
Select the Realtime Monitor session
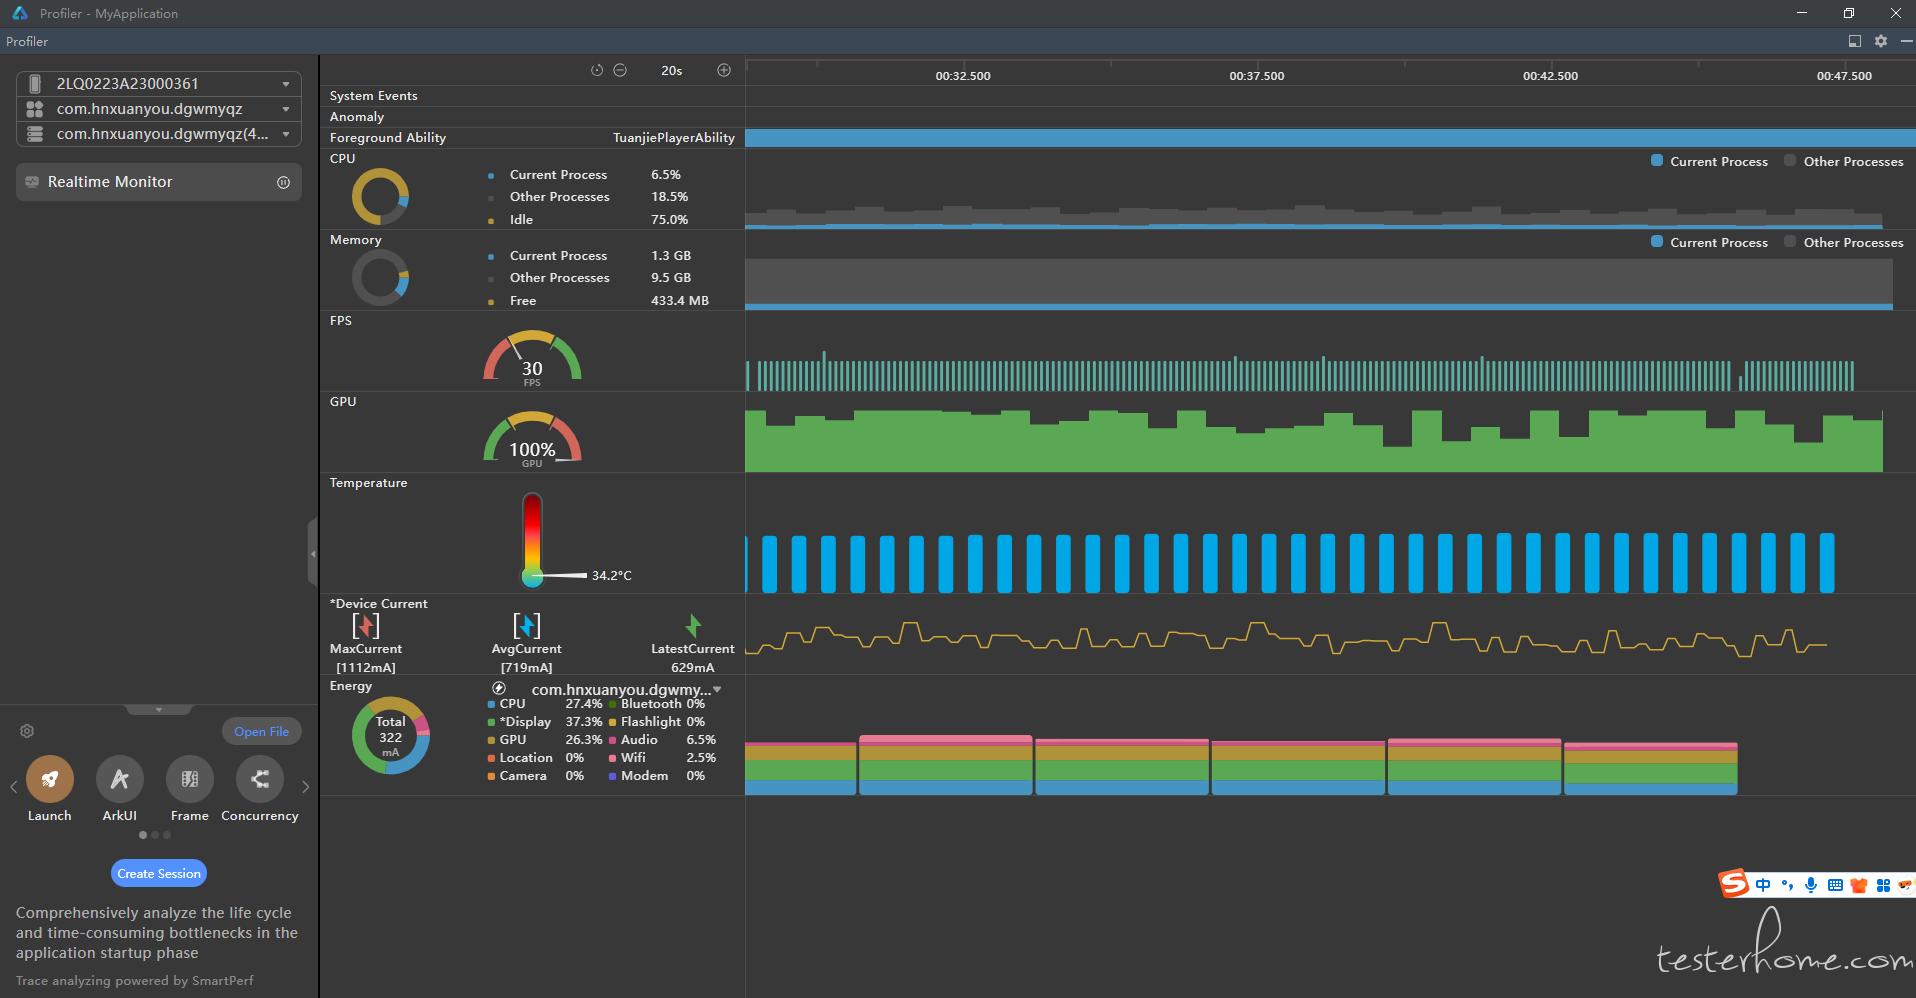click(159, 182)
